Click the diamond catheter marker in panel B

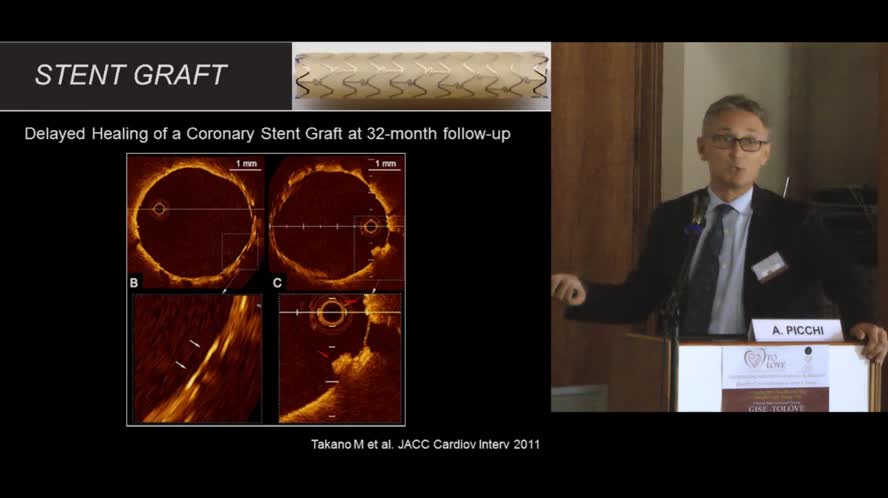[x=159, y=209]
